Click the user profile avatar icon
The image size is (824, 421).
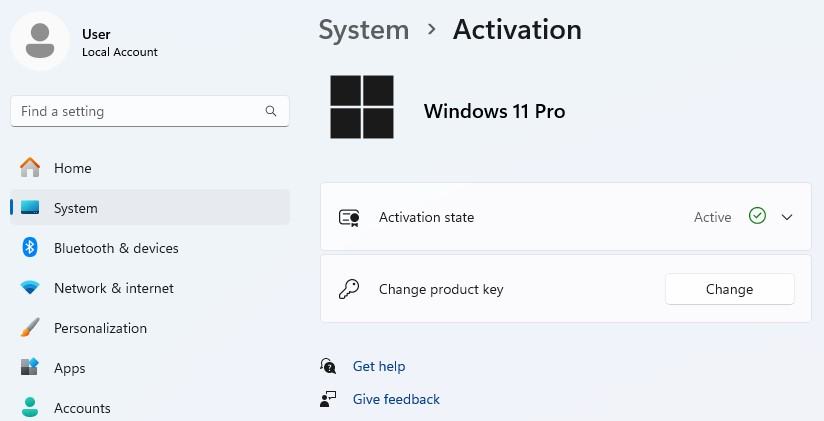pos(40,41)
